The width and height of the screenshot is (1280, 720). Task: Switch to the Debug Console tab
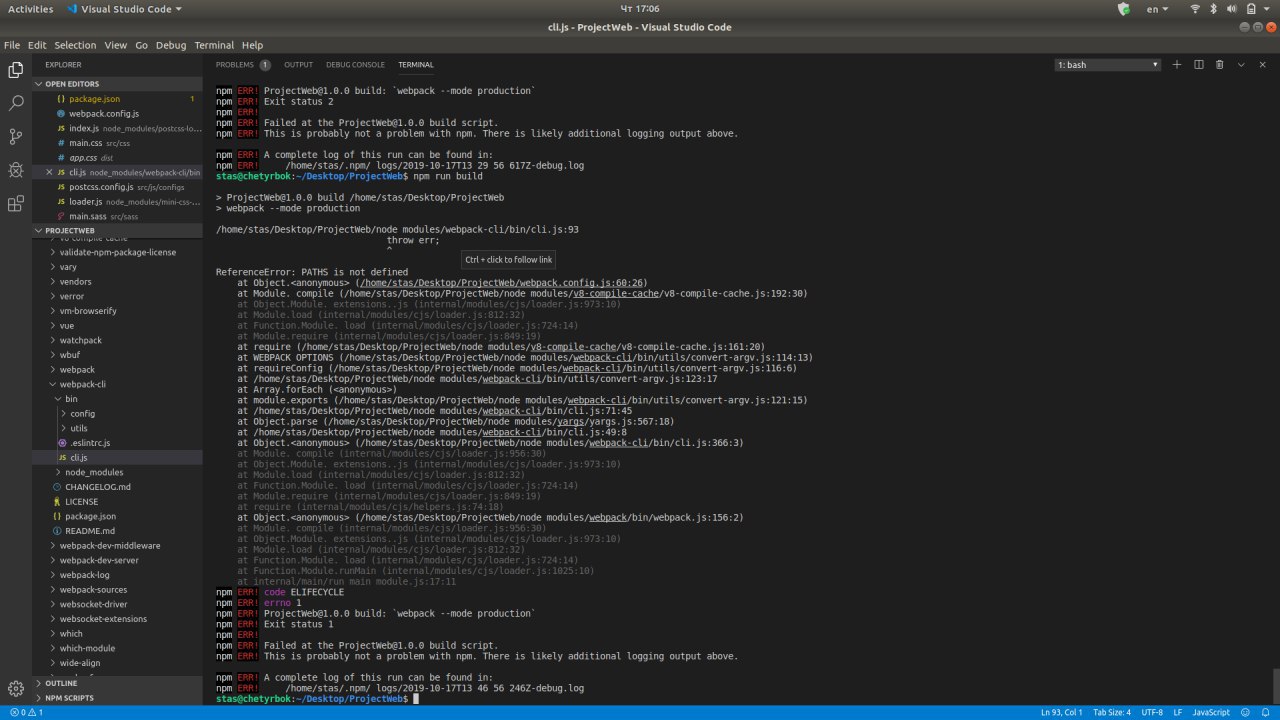click(355, 65)
